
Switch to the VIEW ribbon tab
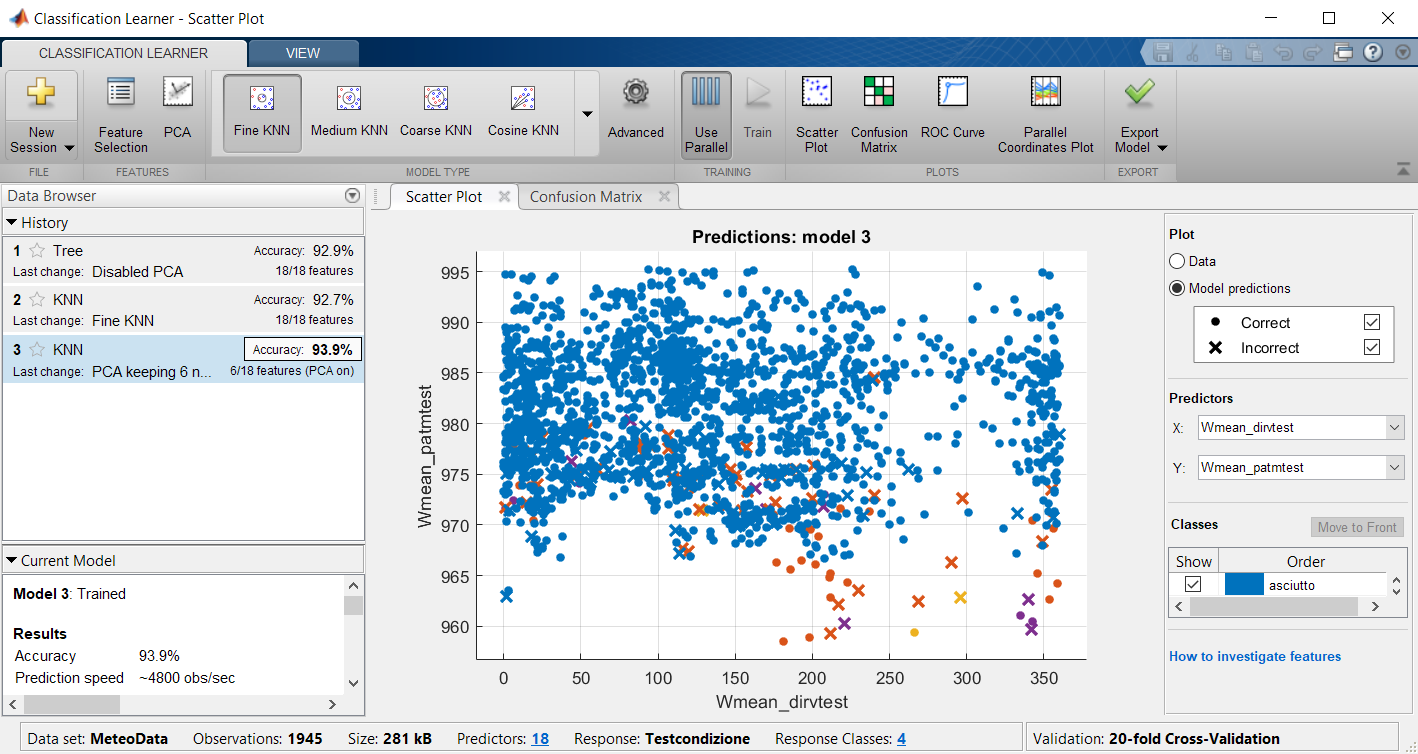click(303, 53)
